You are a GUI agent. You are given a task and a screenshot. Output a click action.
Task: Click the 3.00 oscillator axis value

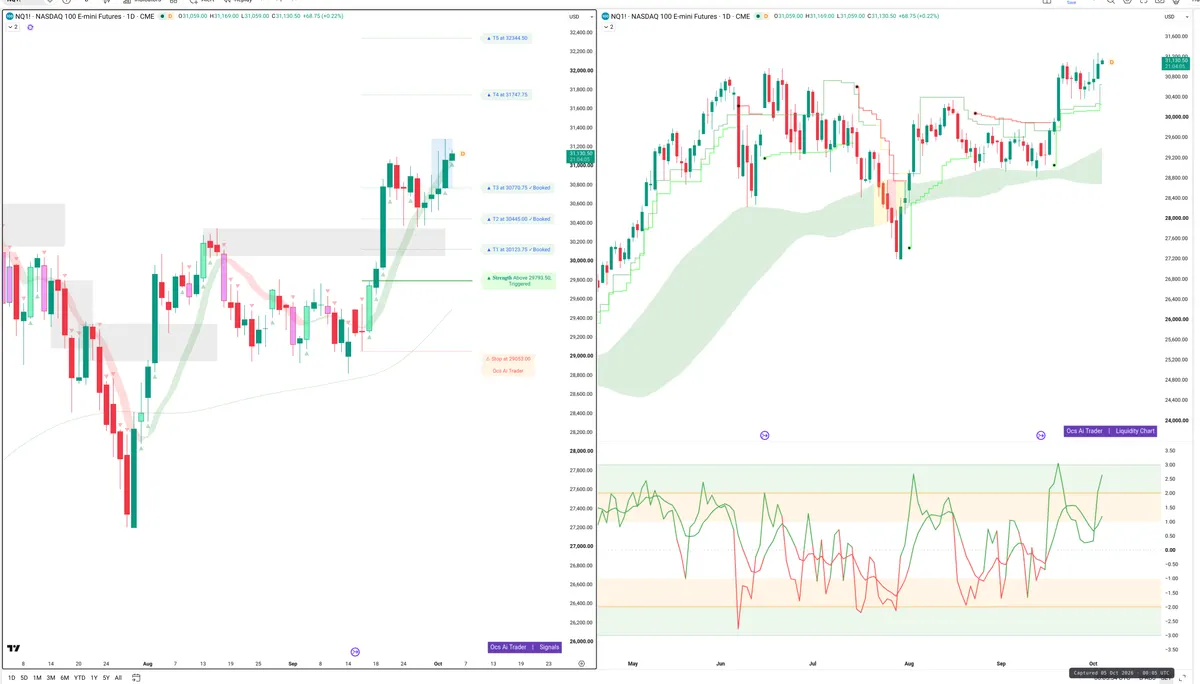[x=1170, y=464]
